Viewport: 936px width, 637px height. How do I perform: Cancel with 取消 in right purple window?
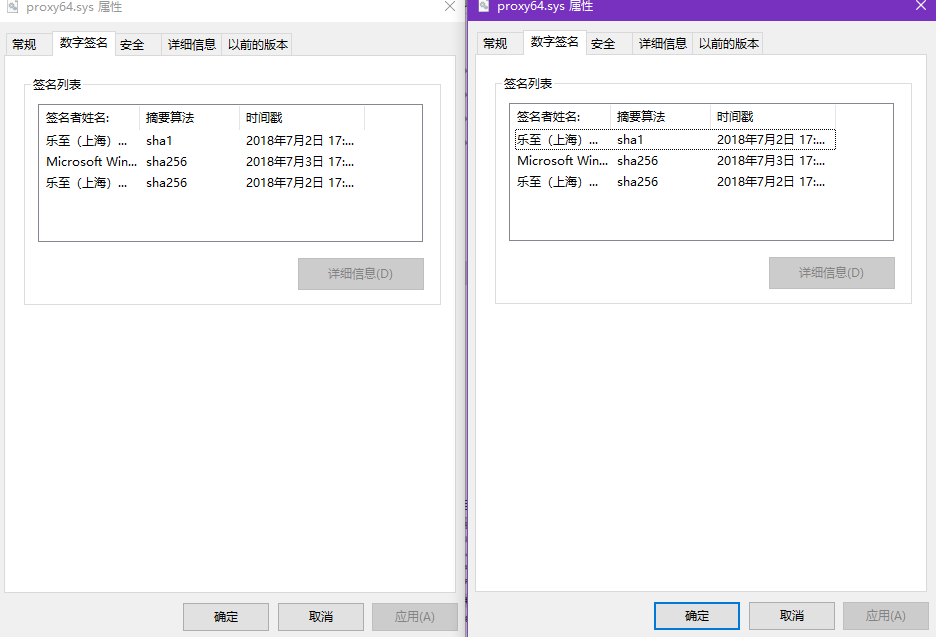792,616
